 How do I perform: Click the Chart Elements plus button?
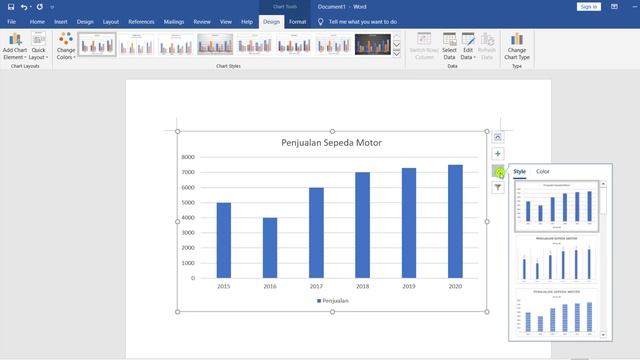click(498, 154)
